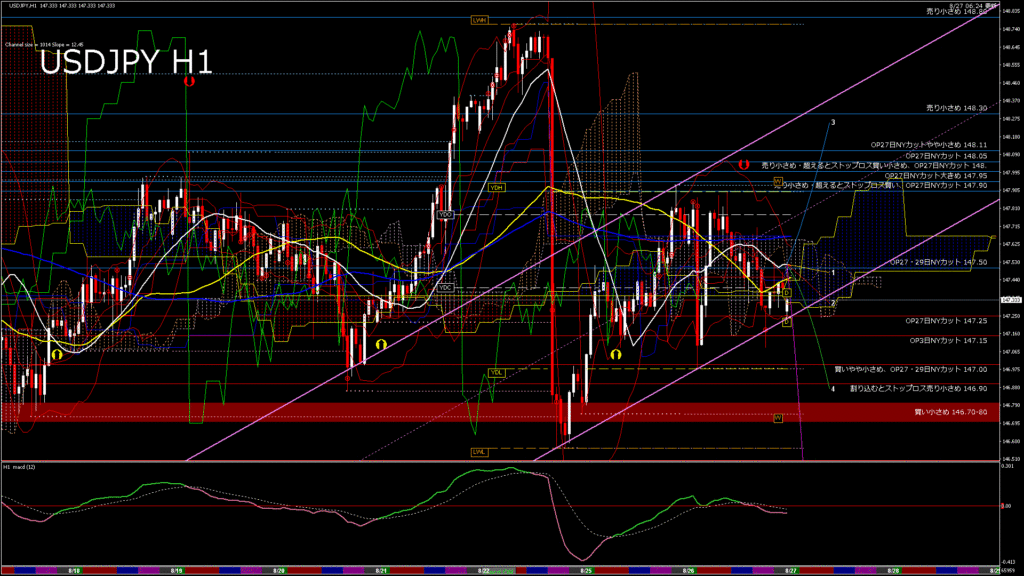Select the 売り小さめ 148.30 label
1024x576 pixels.
(957, 108)
